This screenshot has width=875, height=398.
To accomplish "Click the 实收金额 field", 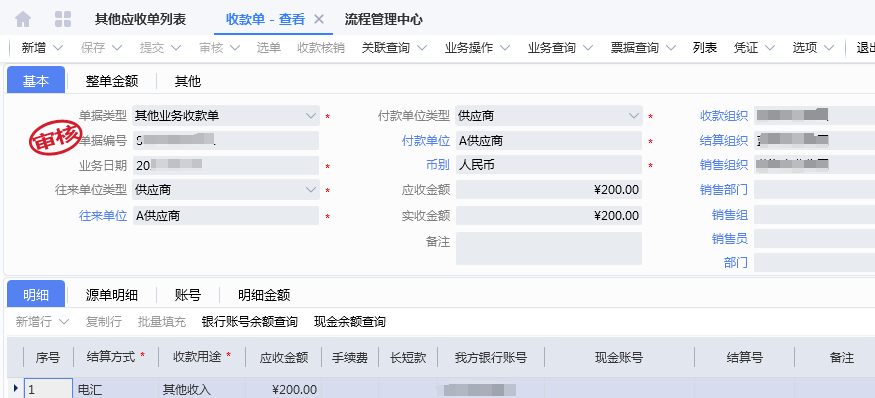I will [x=549, y=215].
